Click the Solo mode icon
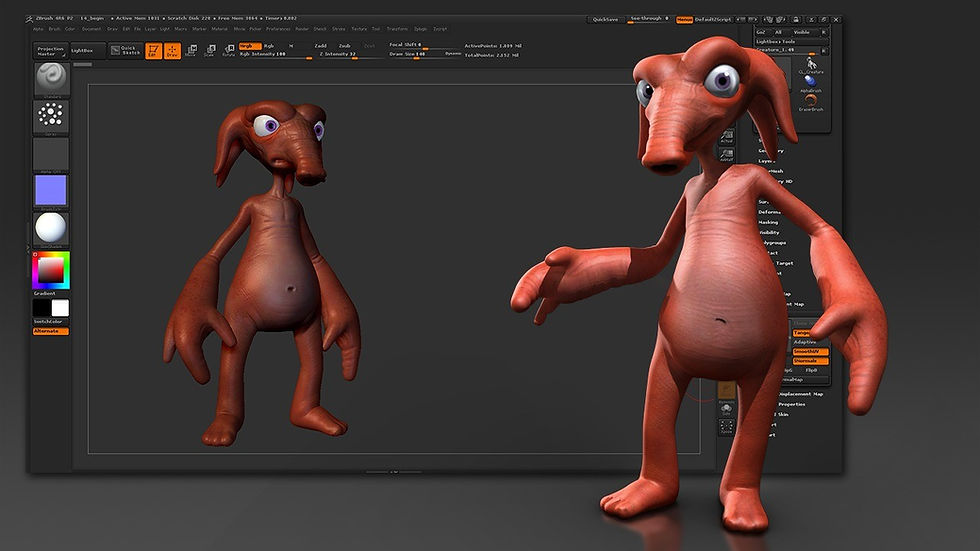 (x=726, y=409)
